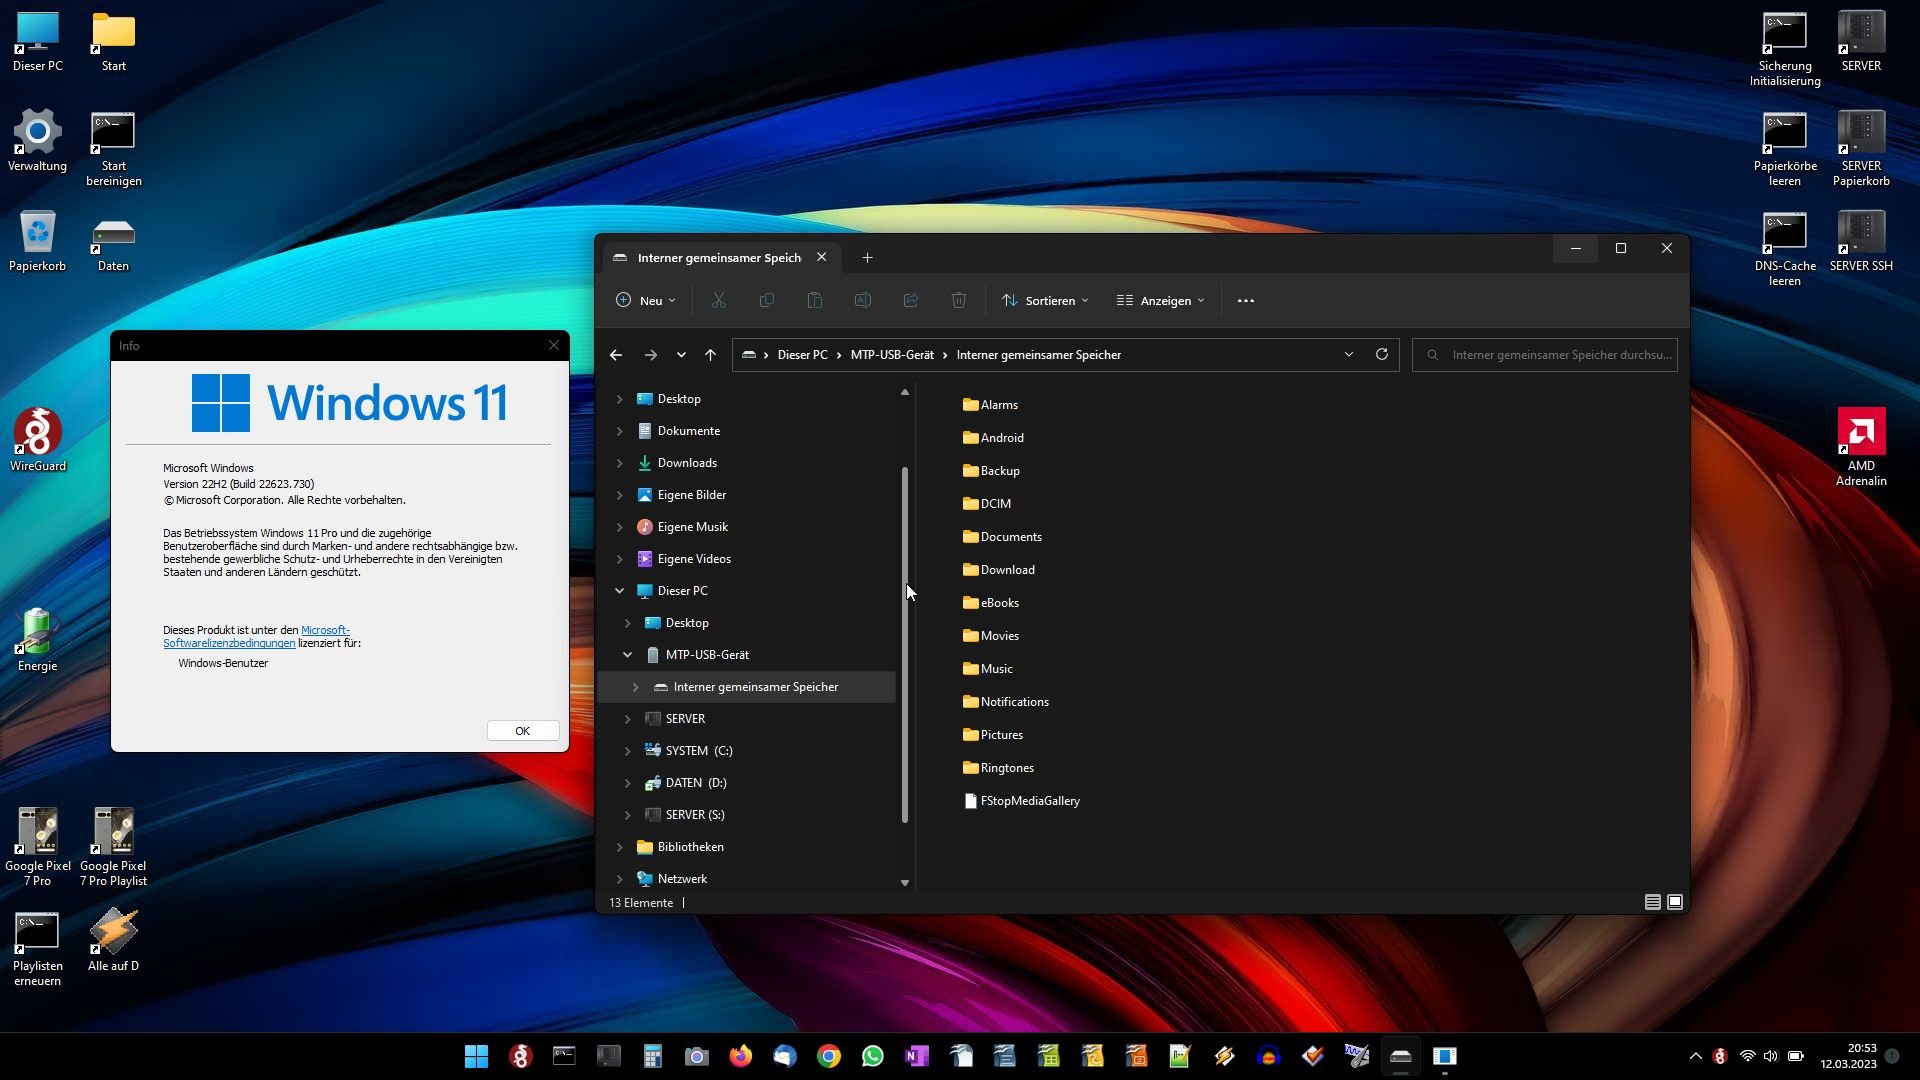The image size is (1920, 1080).
Task: Click the Firefox icon in taskbar
Action: click(x=741, y=1056)
